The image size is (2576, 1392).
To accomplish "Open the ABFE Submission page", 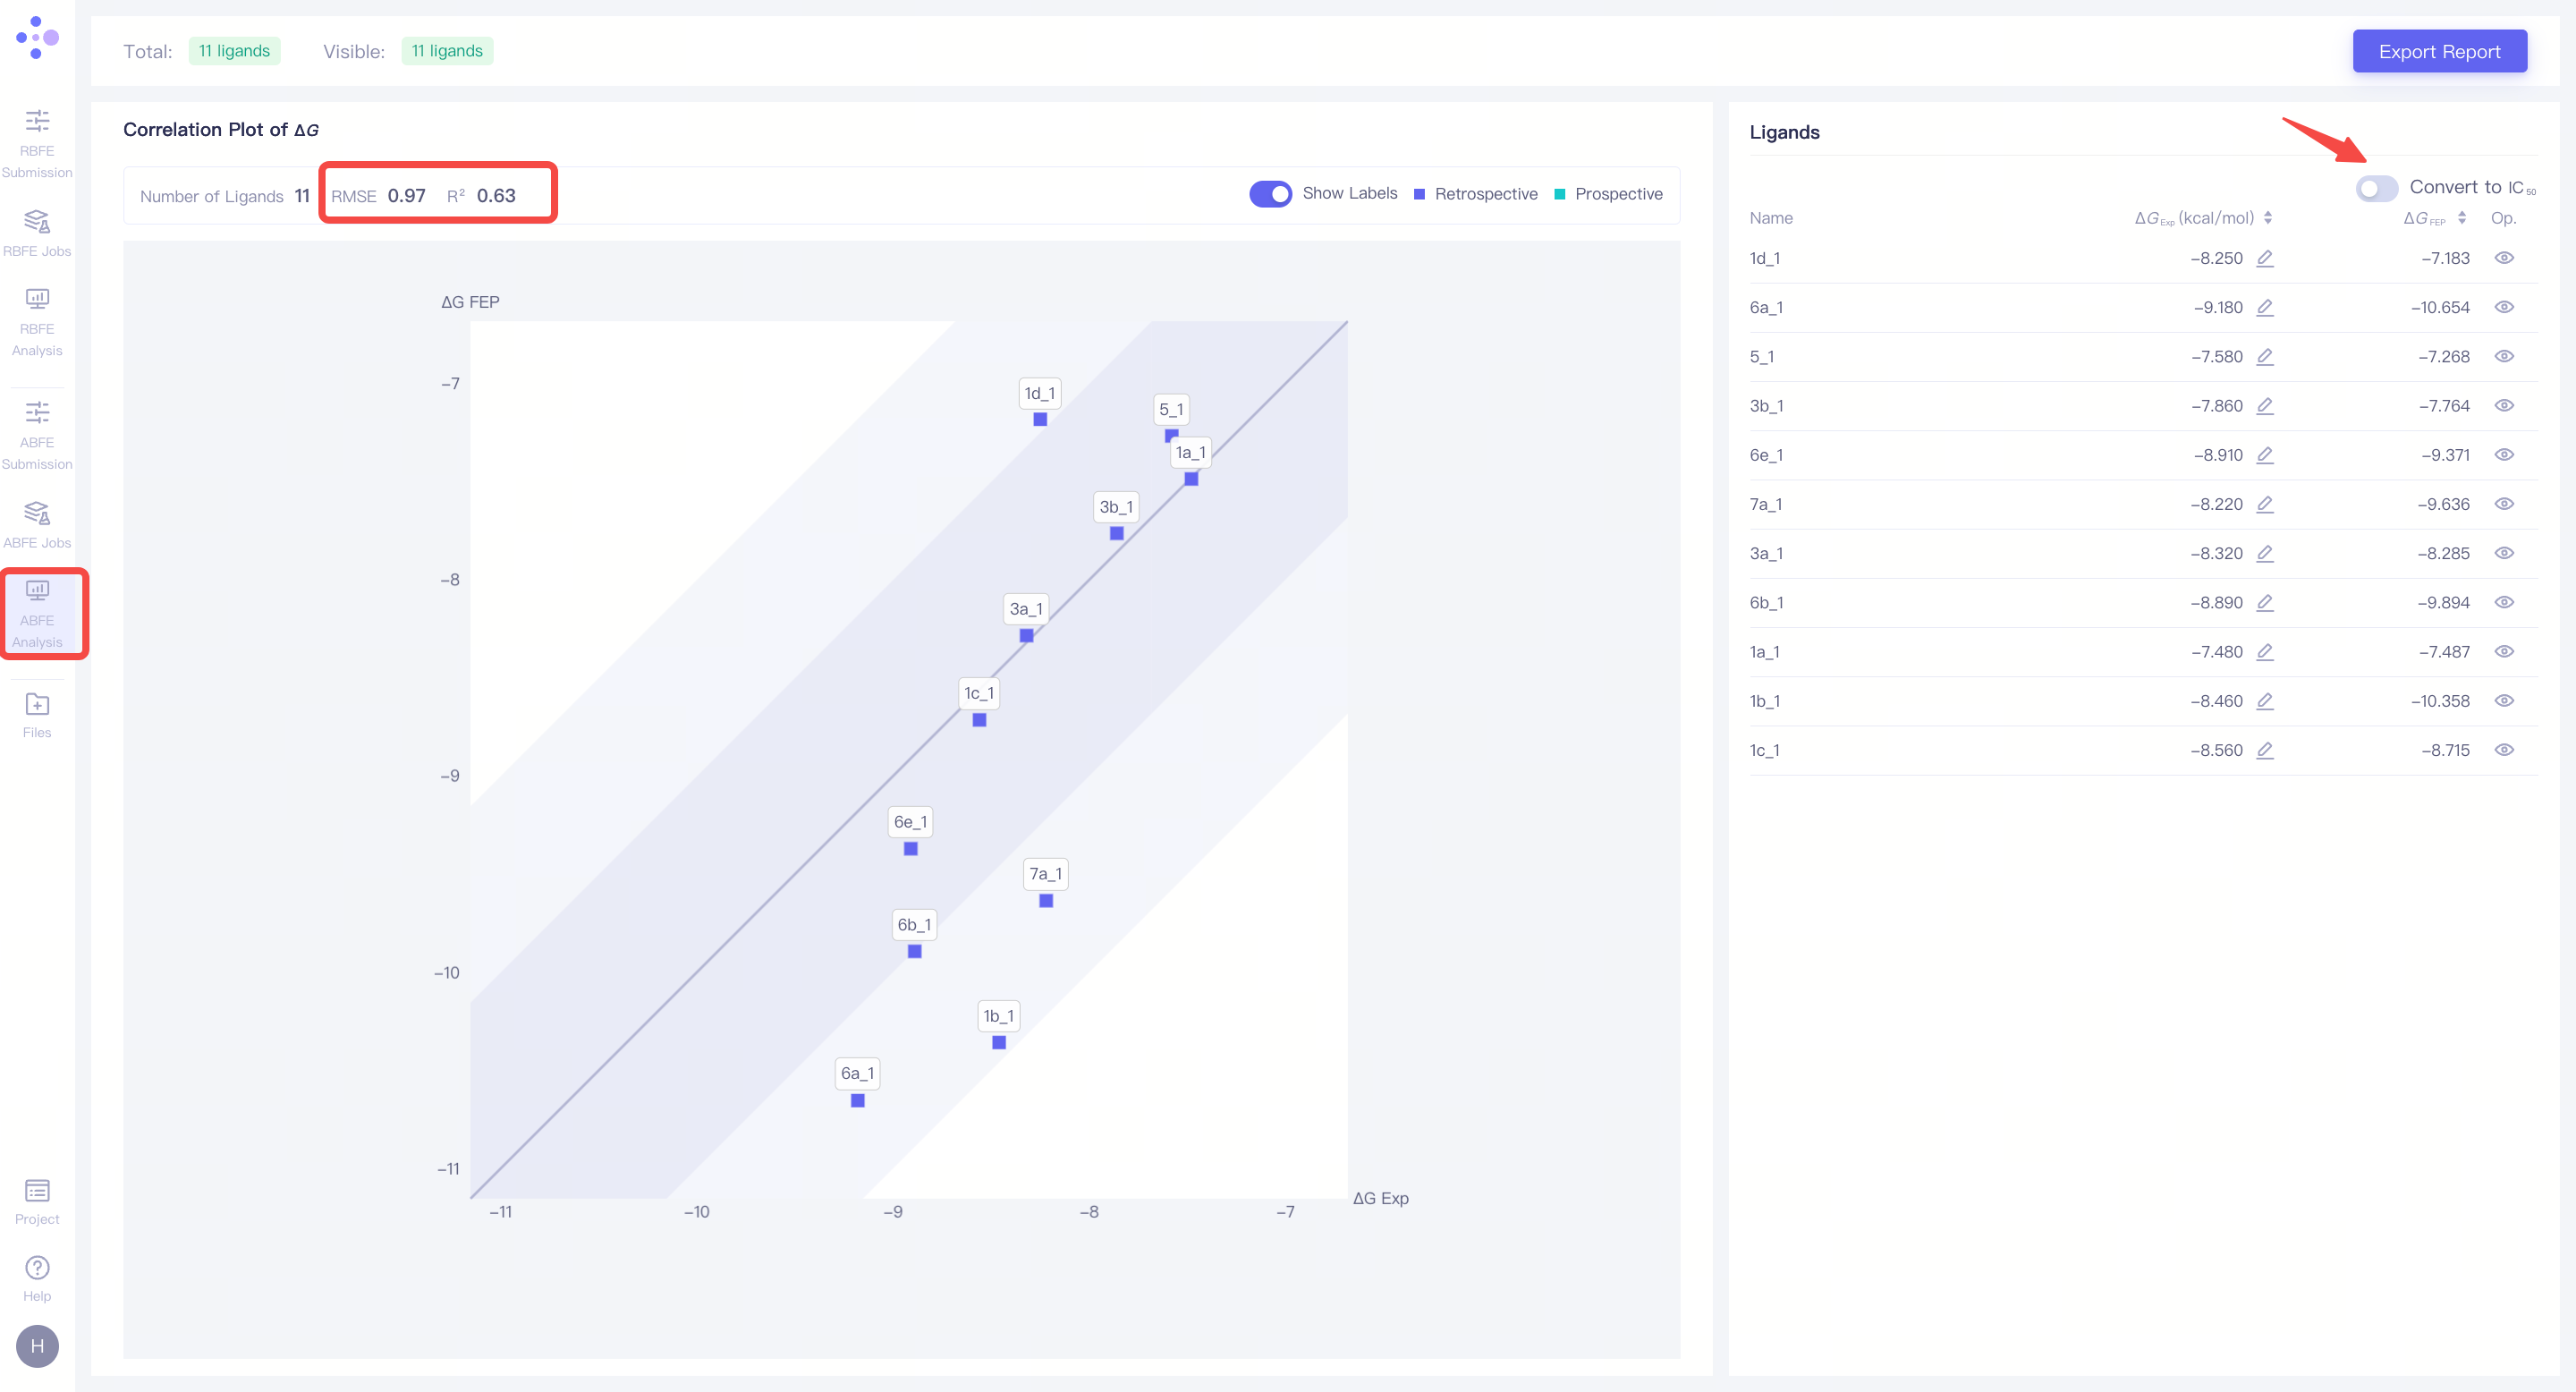I will pyautogui.click(x=37, y=434).
